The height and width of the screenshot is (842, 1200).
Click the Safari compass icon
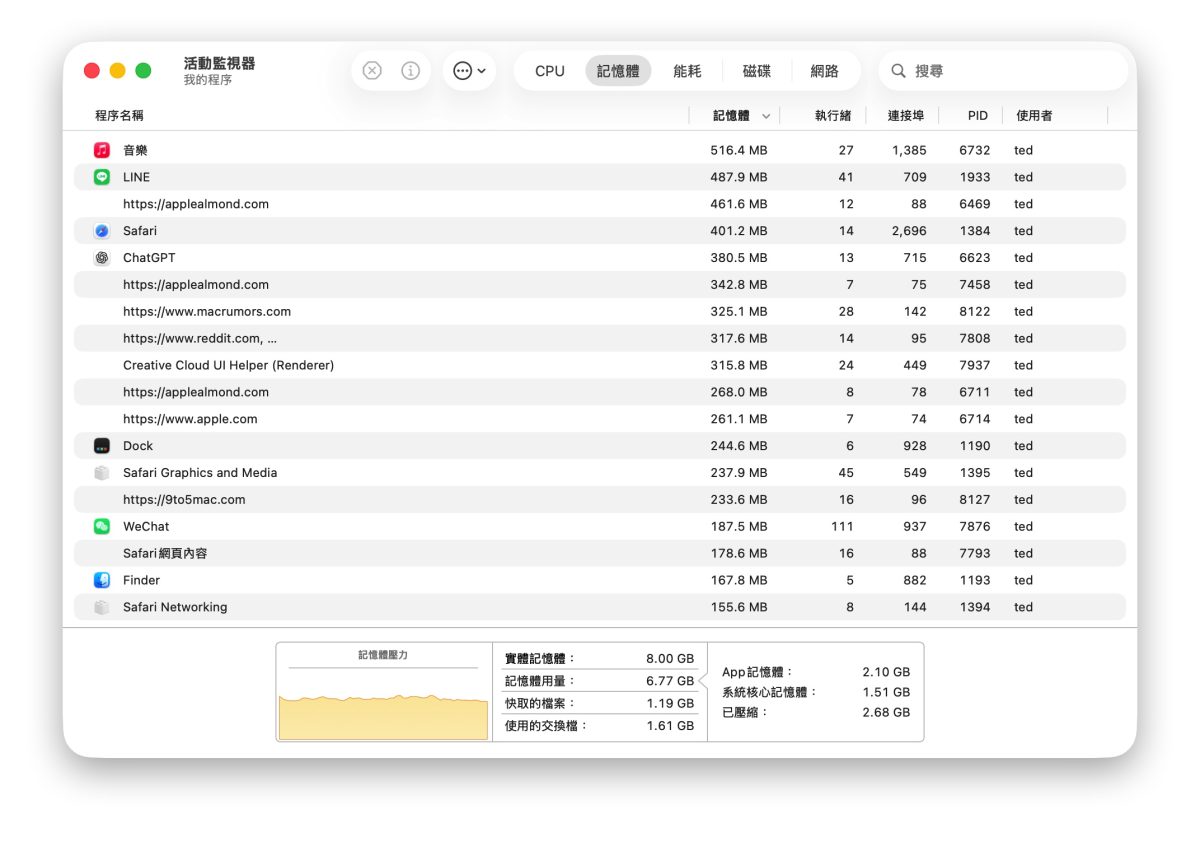(102, 231)
